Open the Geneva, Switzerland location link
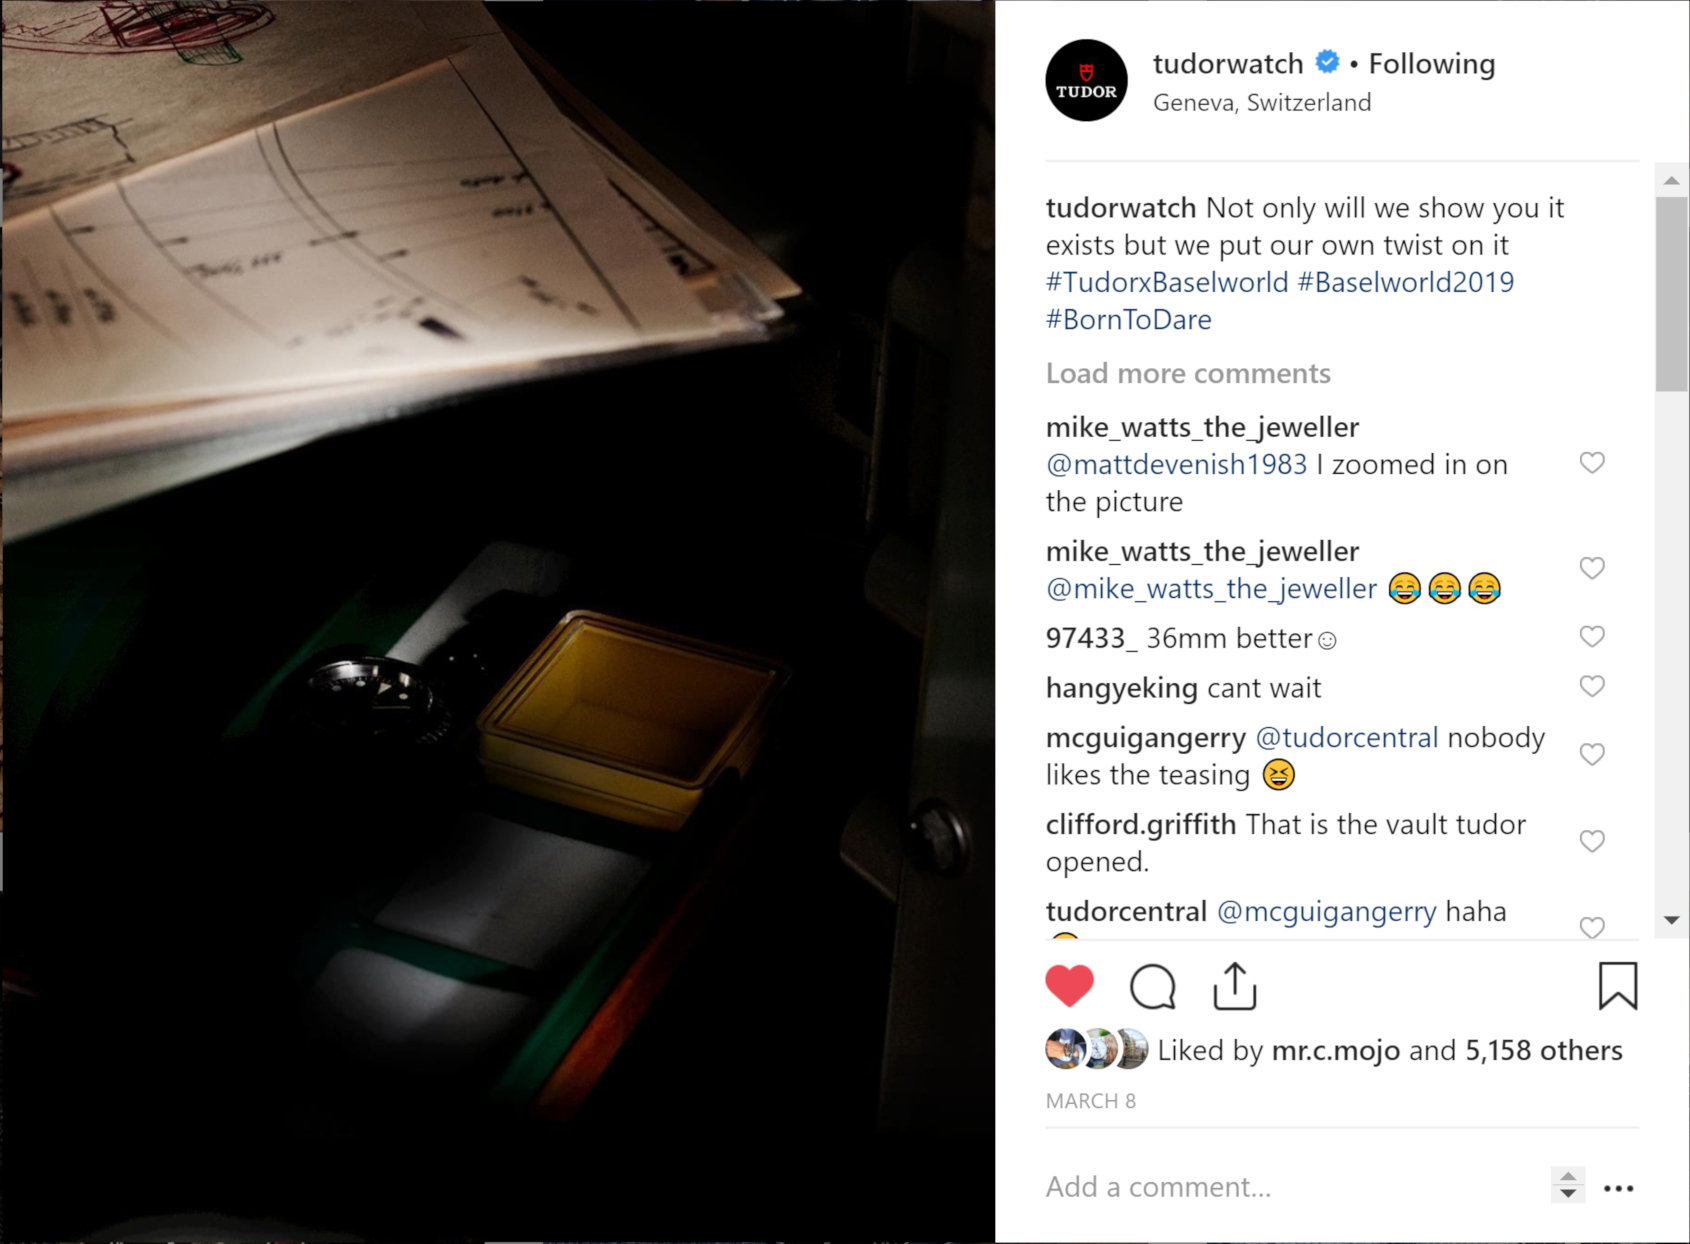The image size is (1690, 1244). click(x=1262, y=103)
